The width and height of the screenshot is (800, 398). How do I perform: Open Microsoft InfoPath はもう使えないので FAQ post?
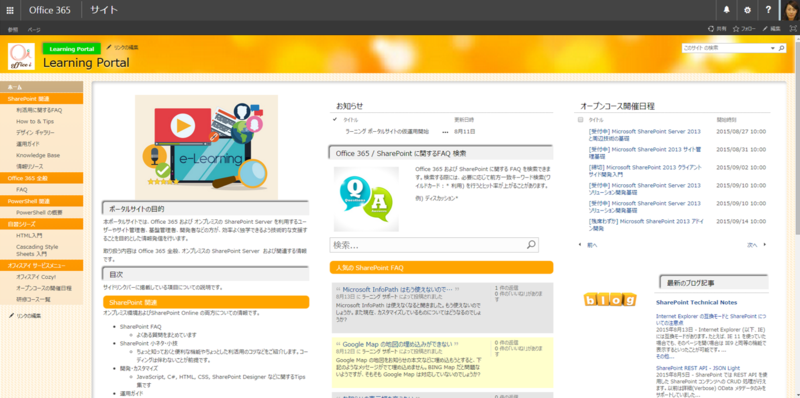coord(397,289)
